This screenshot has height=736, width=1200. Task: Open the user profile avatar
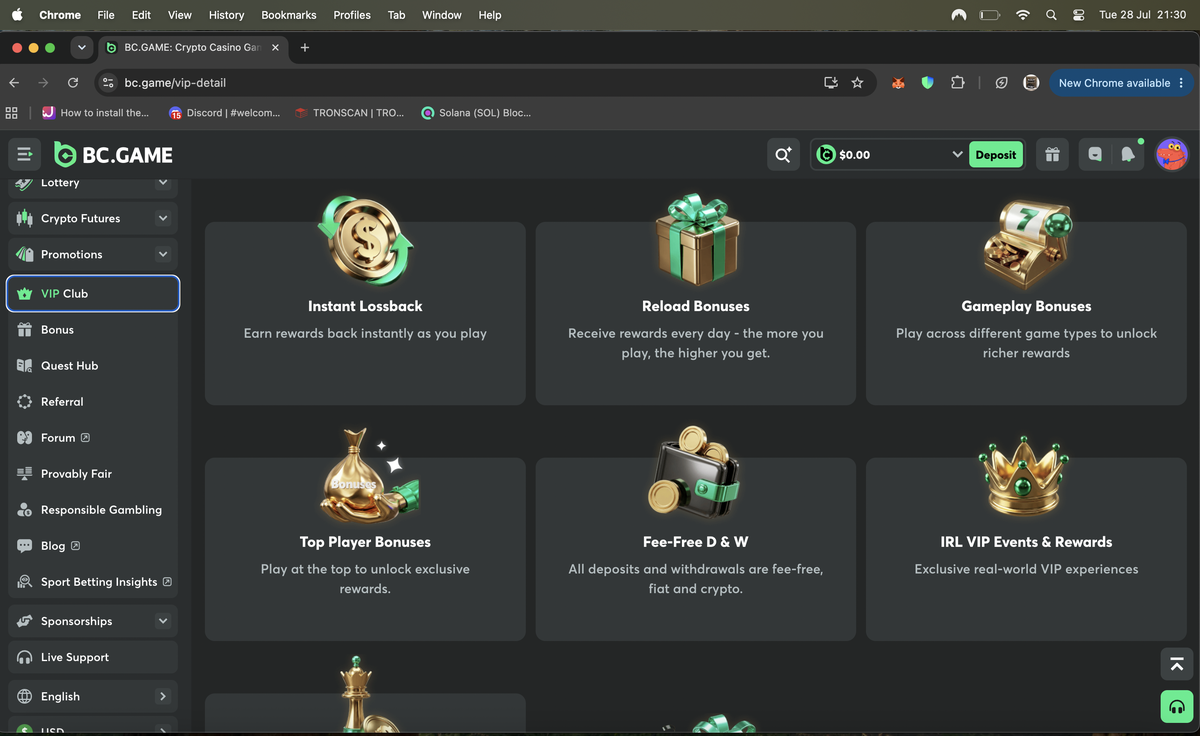pos(1172,155)
